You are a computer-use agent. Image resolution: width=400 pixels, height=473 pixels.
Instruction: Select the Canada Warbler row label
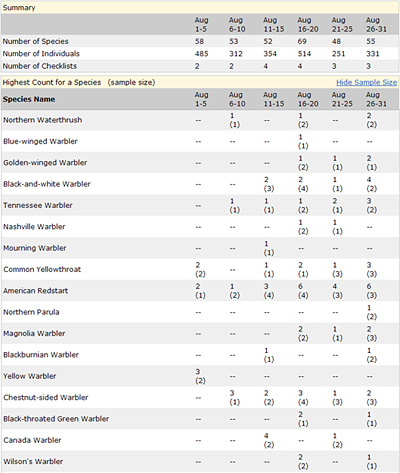(x=32, y=440)
